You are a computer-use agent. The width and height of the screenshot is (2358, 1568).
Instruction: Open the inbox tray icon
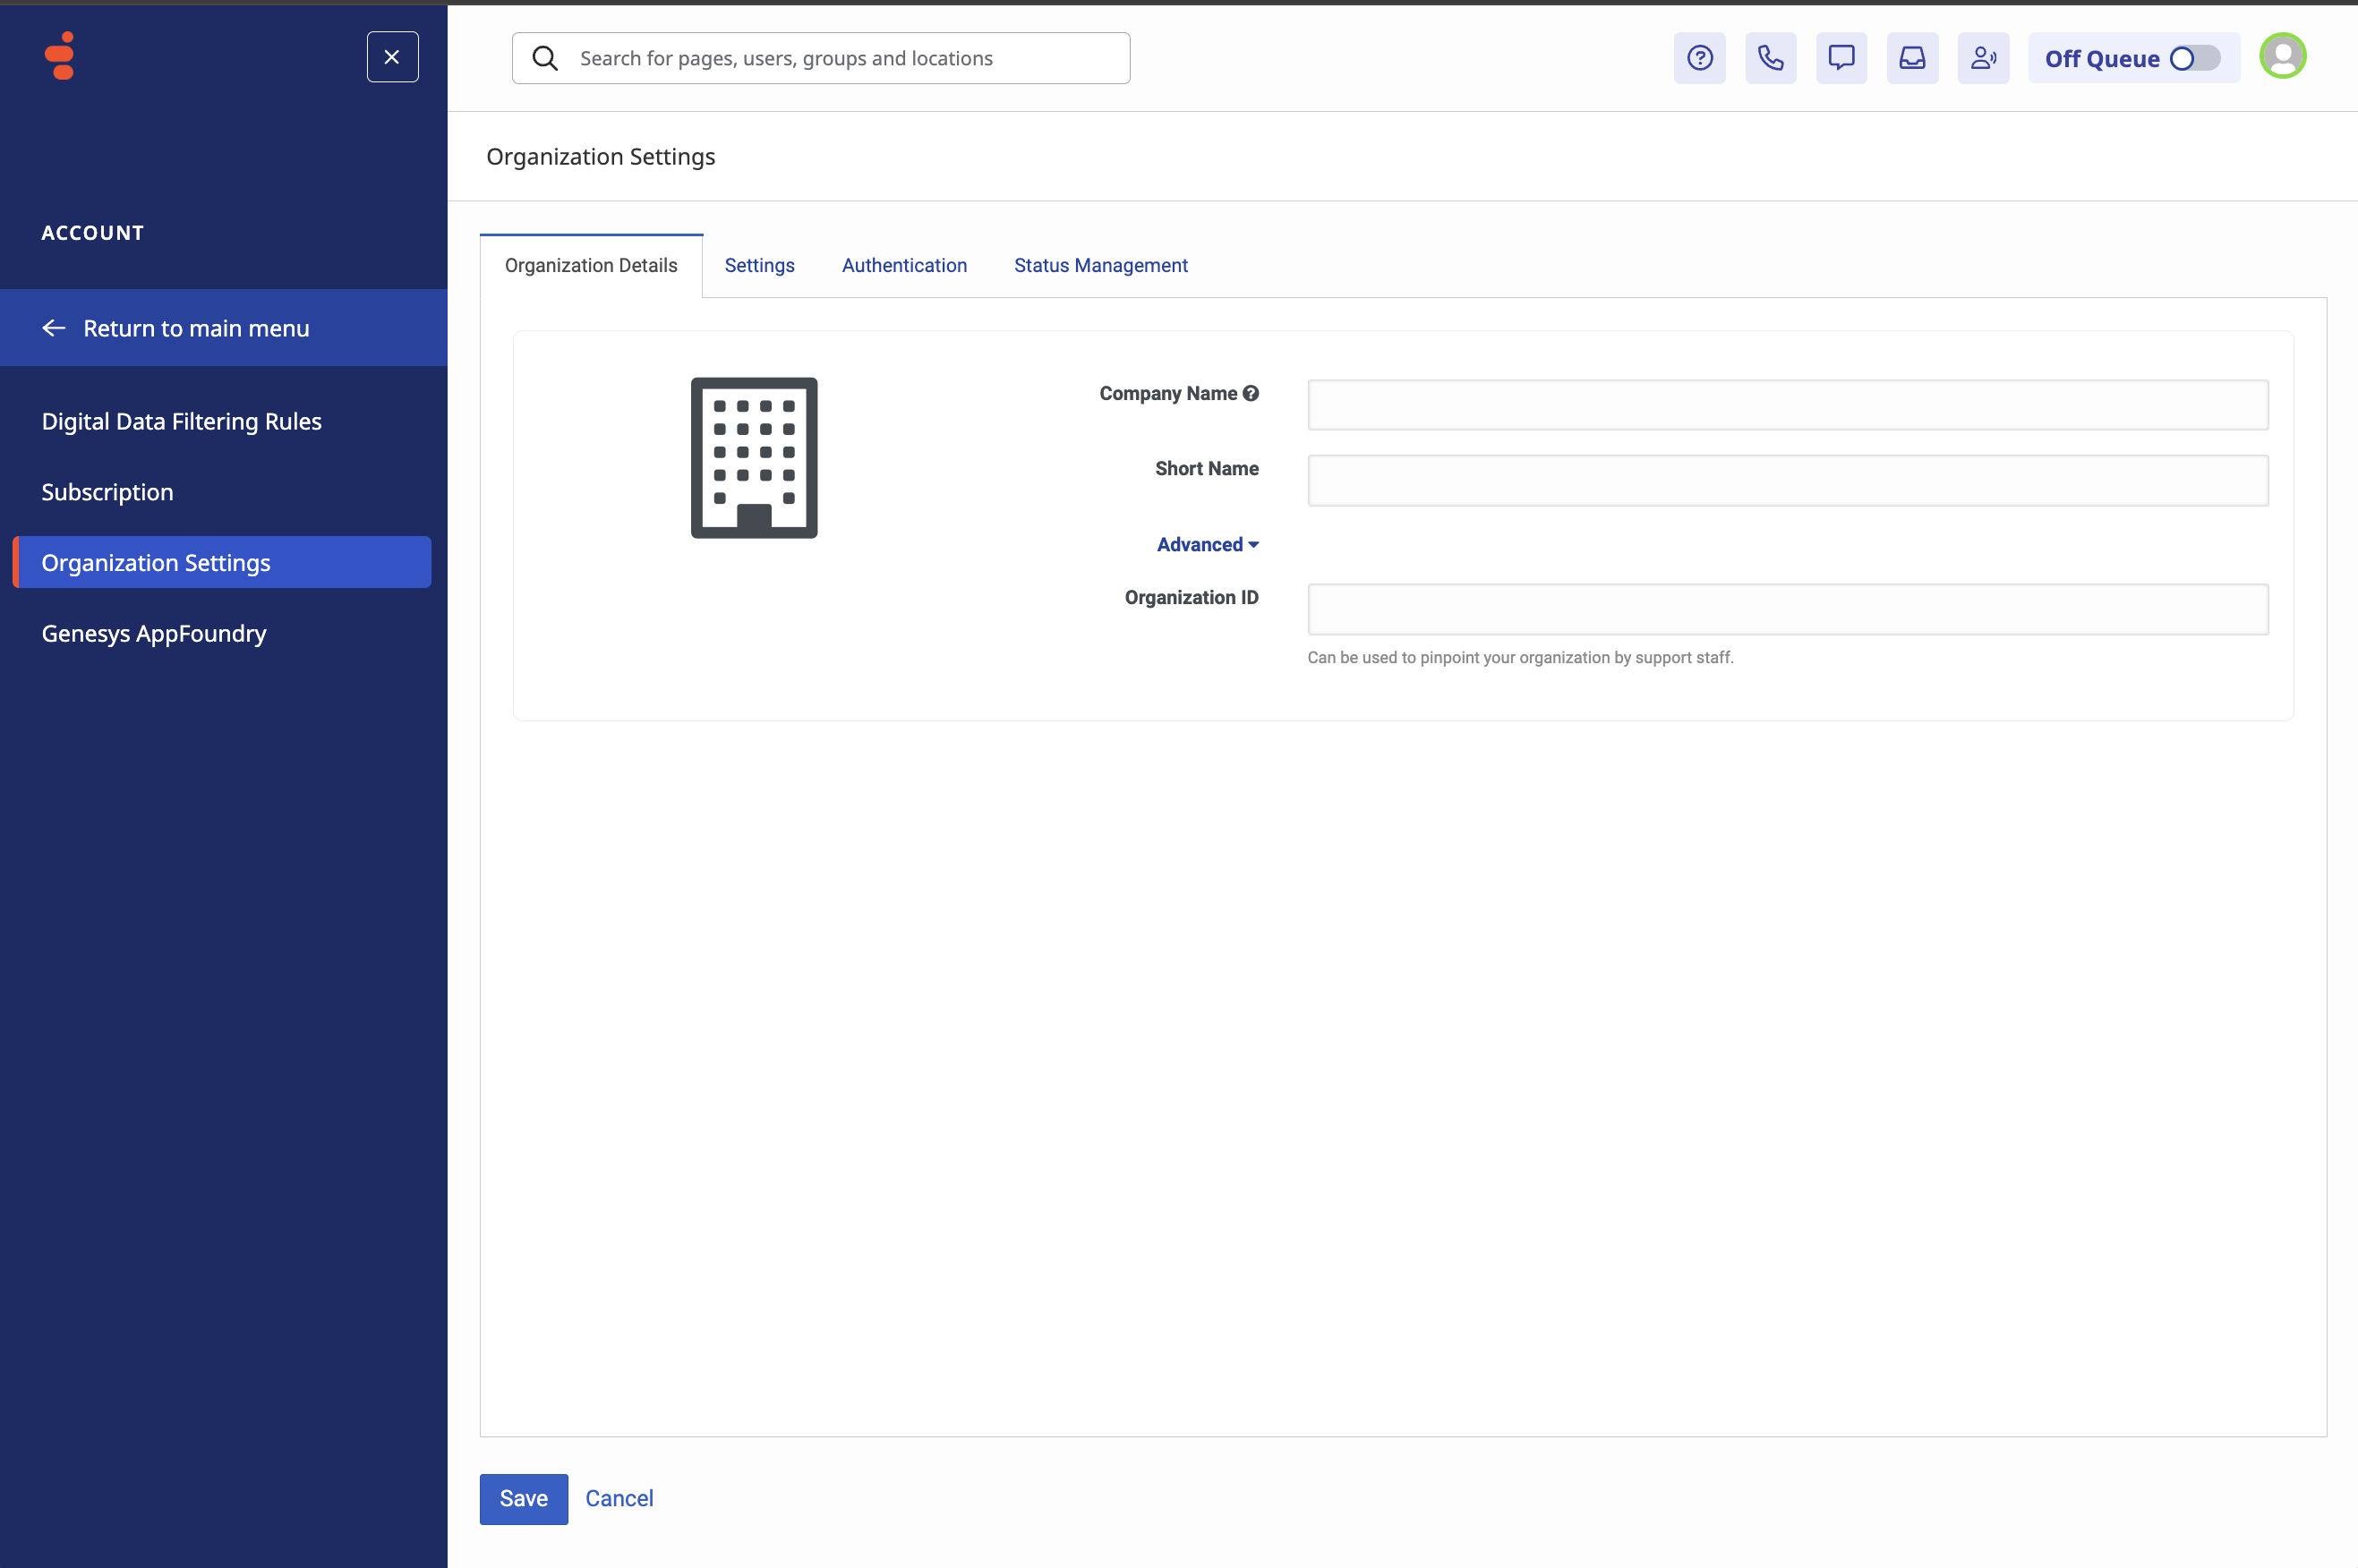(x=1912, y=58)
